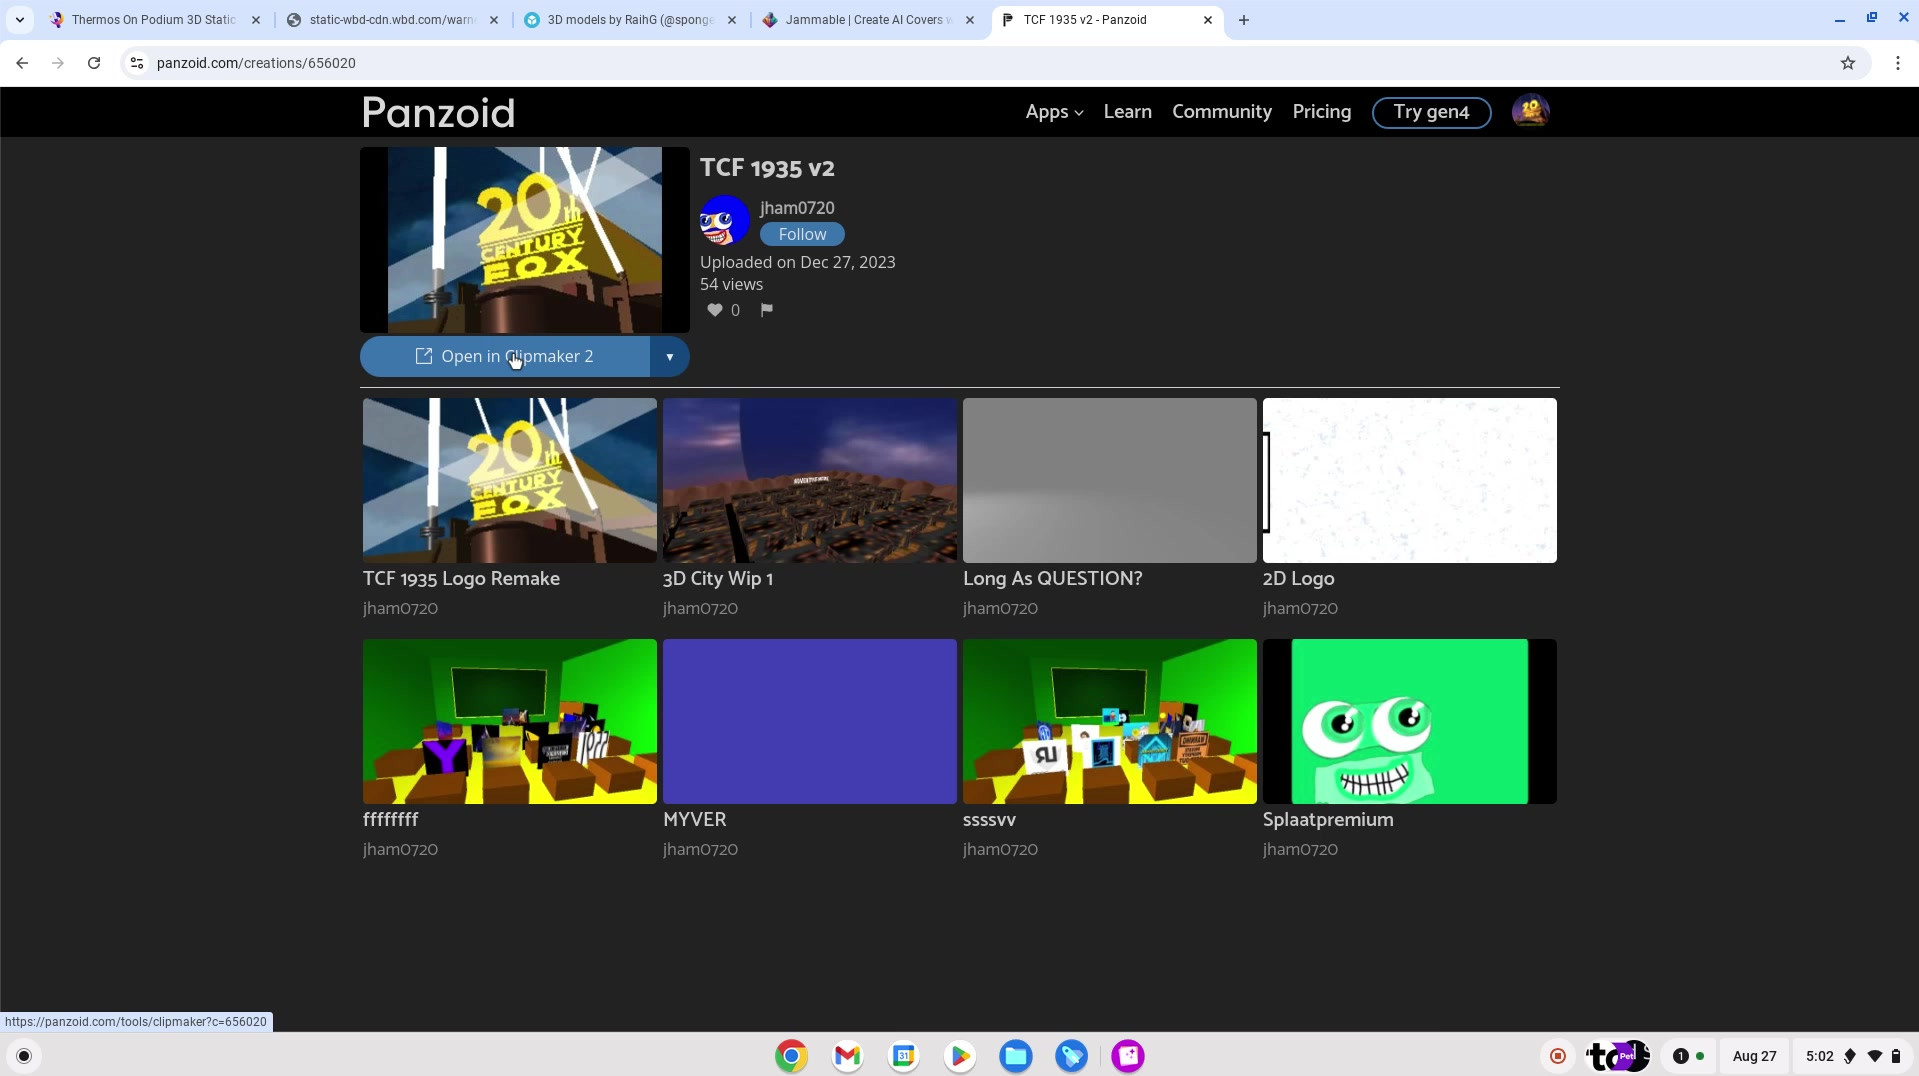Open the user profile avatar in the header
The height and width of the screenshot is (1076, 1919).
coord(1530,112)
